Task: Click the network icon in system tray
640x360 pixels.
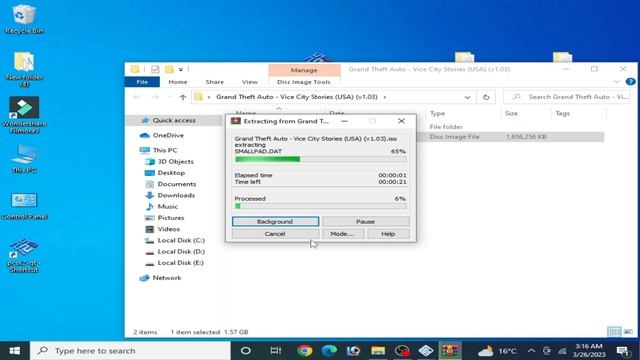Action: (562, 351)
